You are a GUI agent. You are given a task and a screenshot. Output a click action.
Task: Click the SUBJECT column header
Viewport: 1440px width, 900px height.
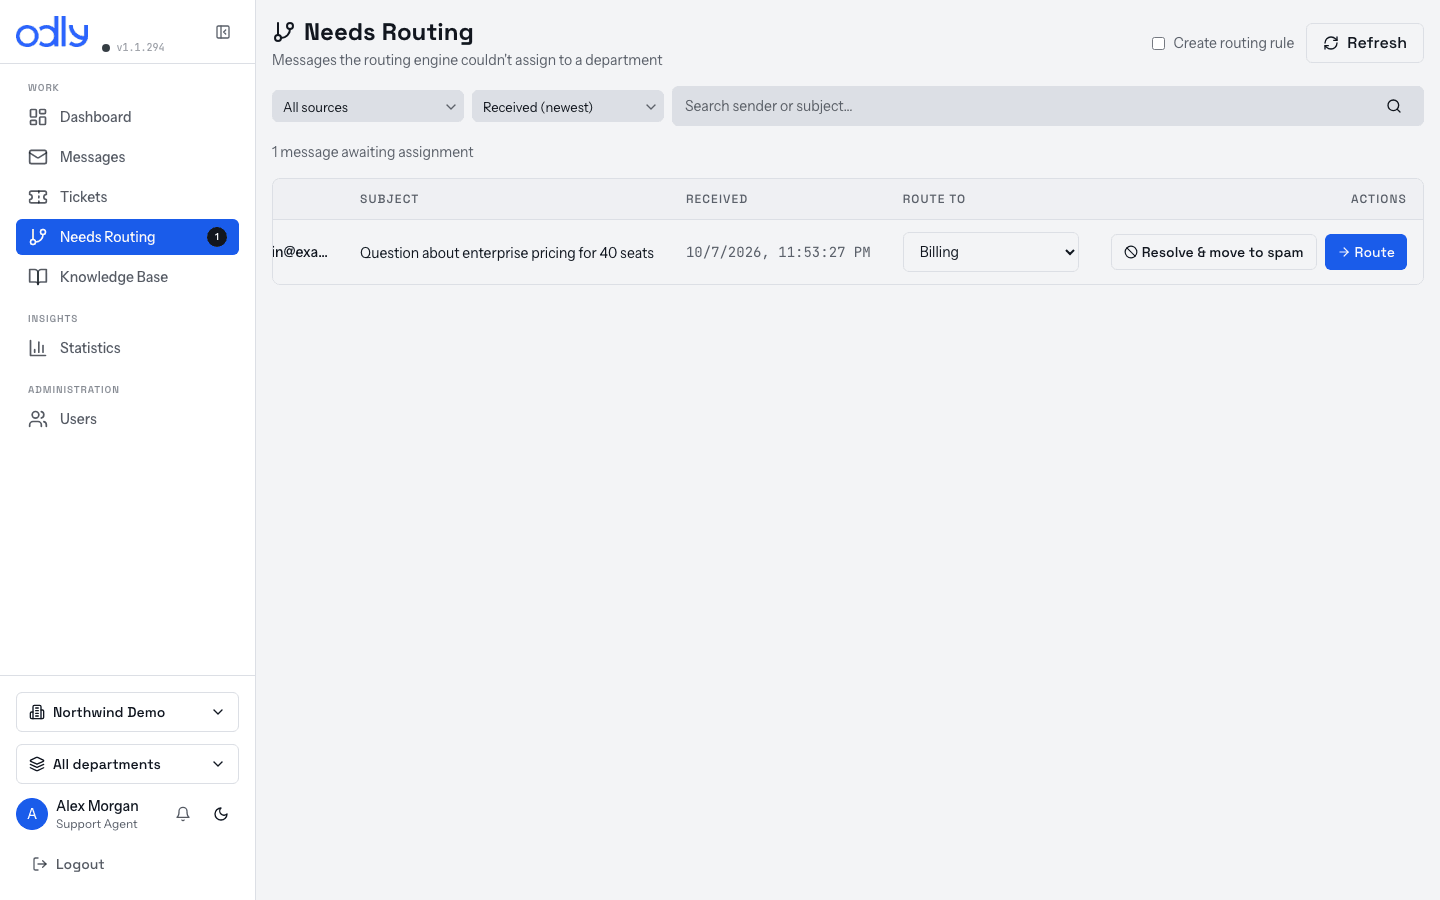[389, 199]
